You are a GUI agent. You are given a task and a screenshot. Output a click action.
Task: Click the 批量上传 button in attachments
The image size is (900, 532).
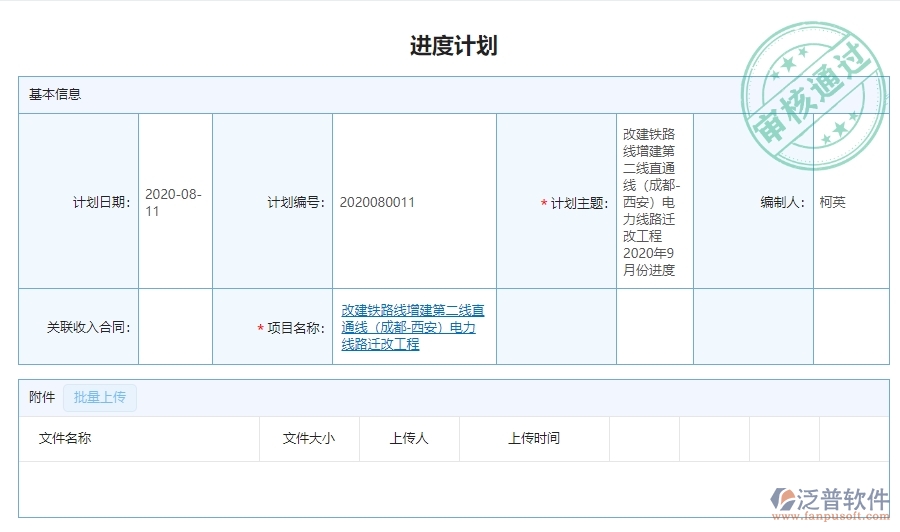(100, 397)
